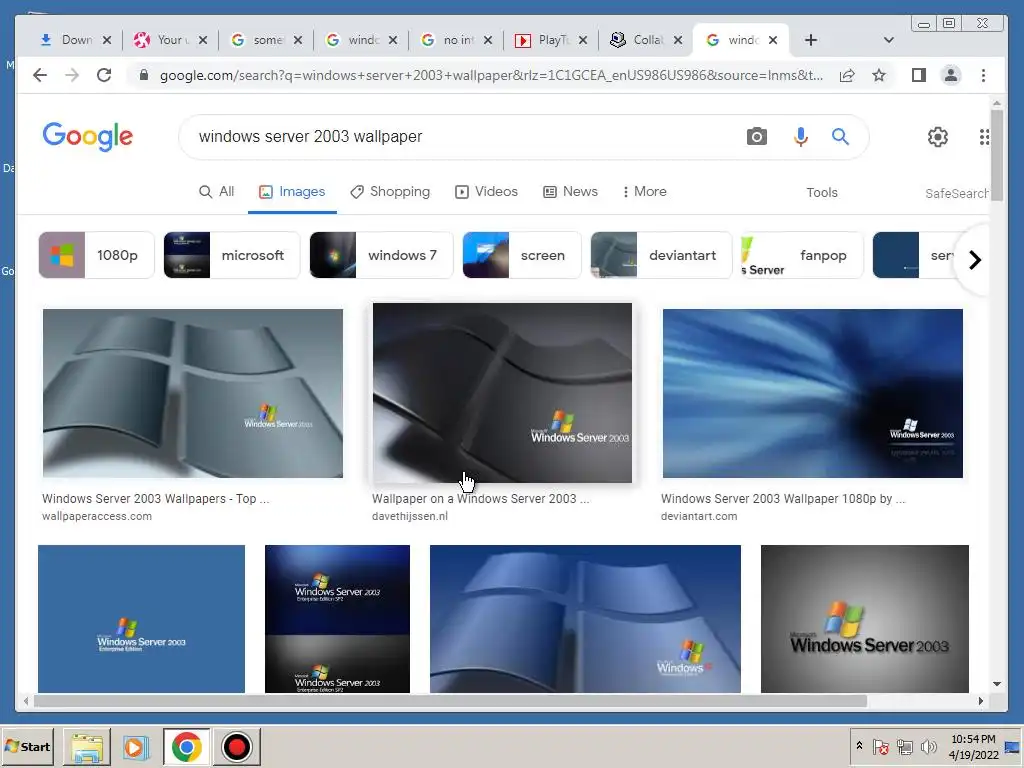Click the share page icon in address bar
The height and width of the screenshot is (768, 1024).
coord(847,75)
